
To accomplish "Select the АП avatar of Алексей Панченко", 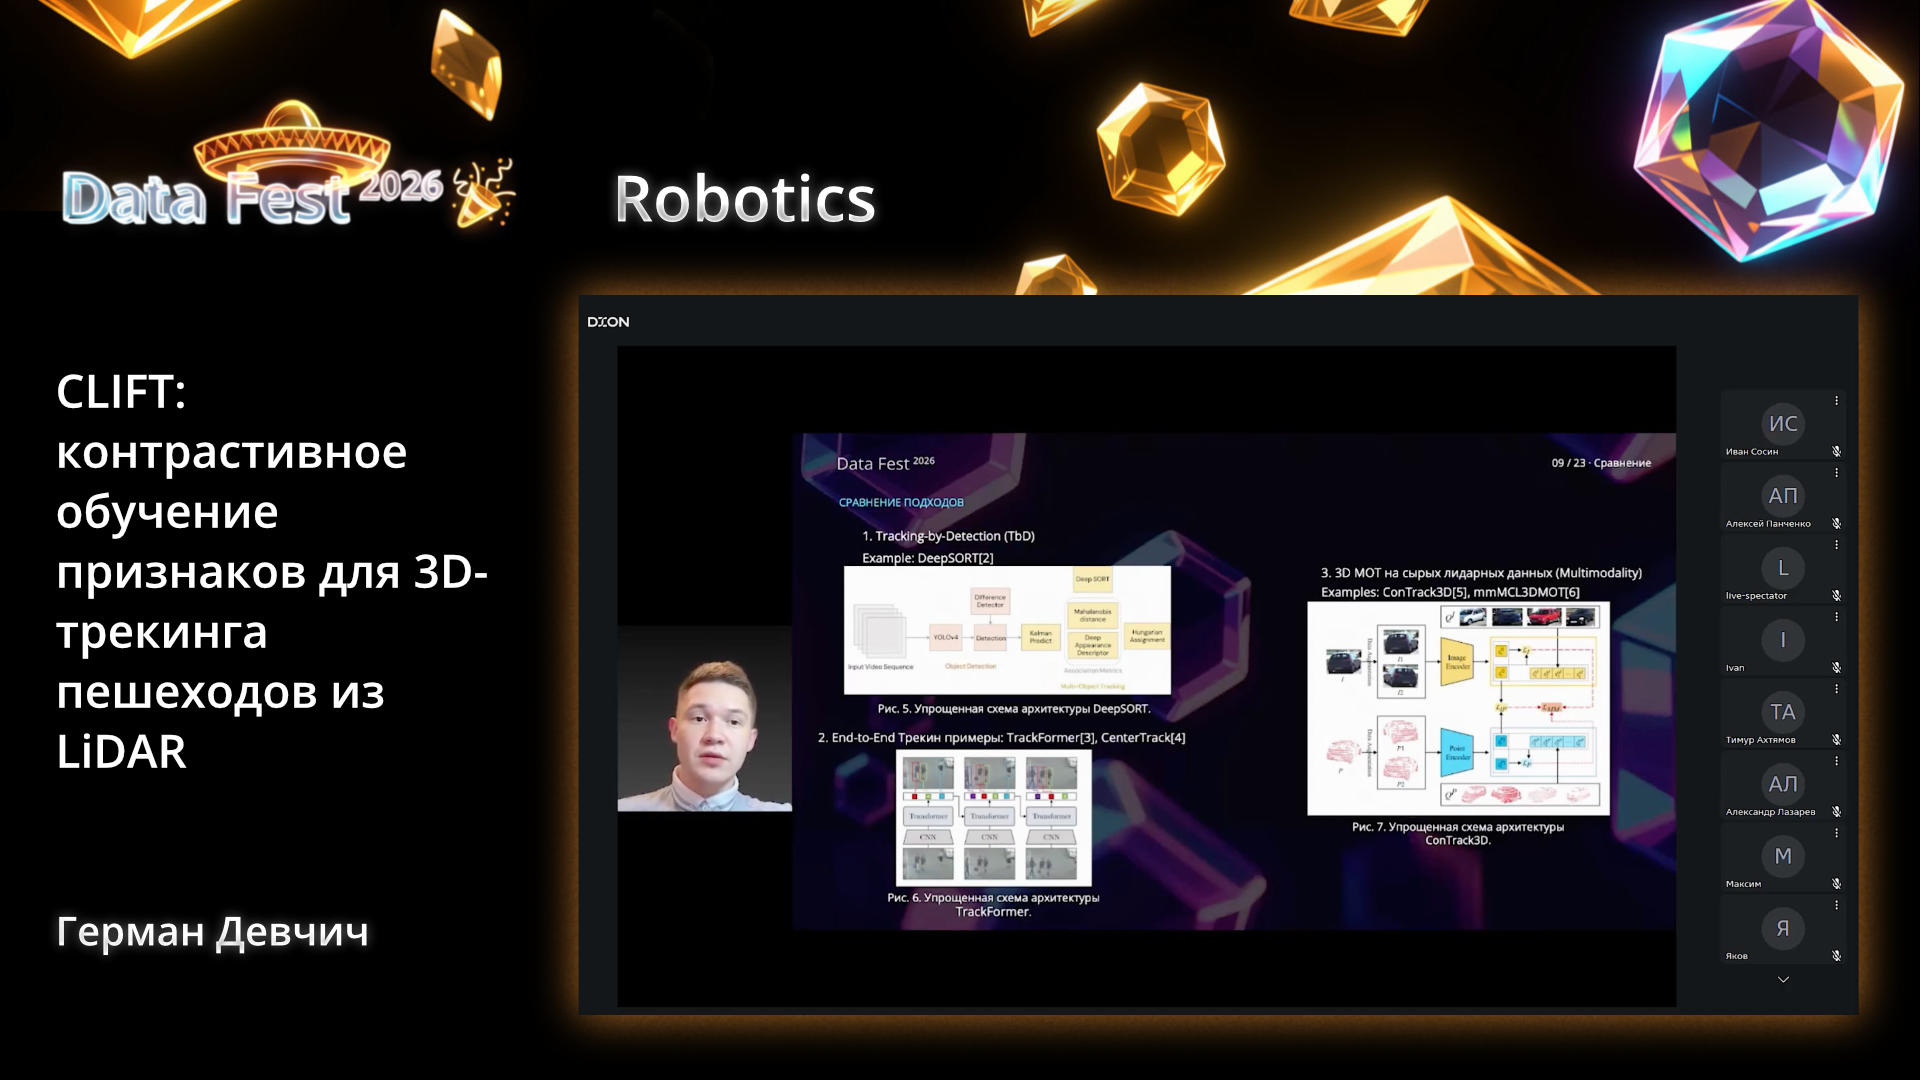I will (1783, 496).
